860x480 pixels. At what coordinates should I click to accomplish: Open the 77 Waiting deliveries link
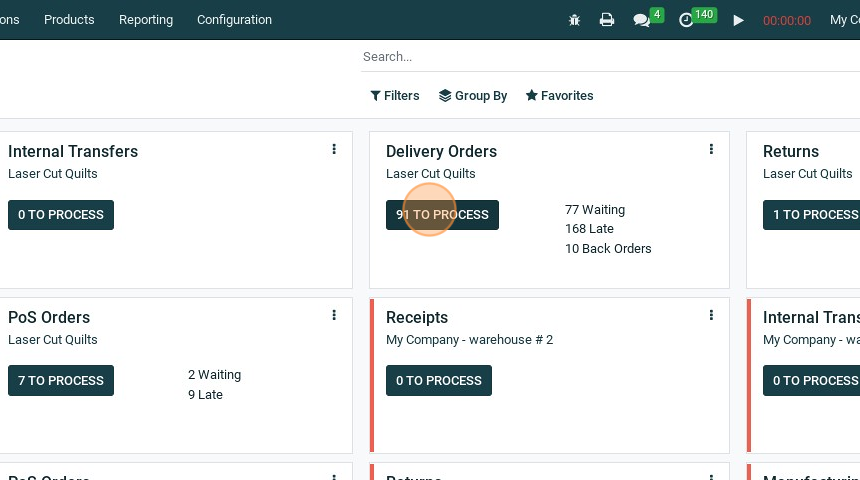click(x=595, y=210)
